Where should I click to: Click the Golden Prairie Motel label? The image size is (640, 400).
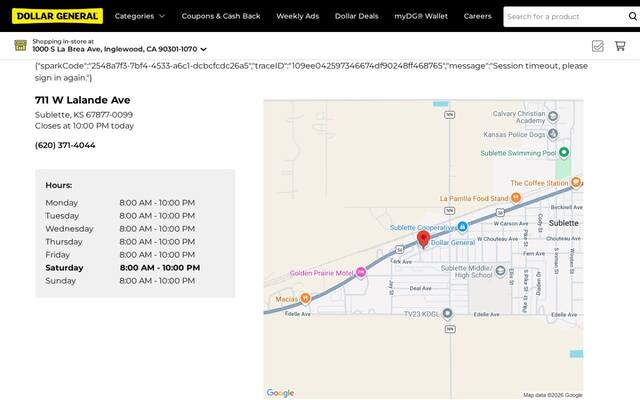pyautogui.click(x=322, y=273)
